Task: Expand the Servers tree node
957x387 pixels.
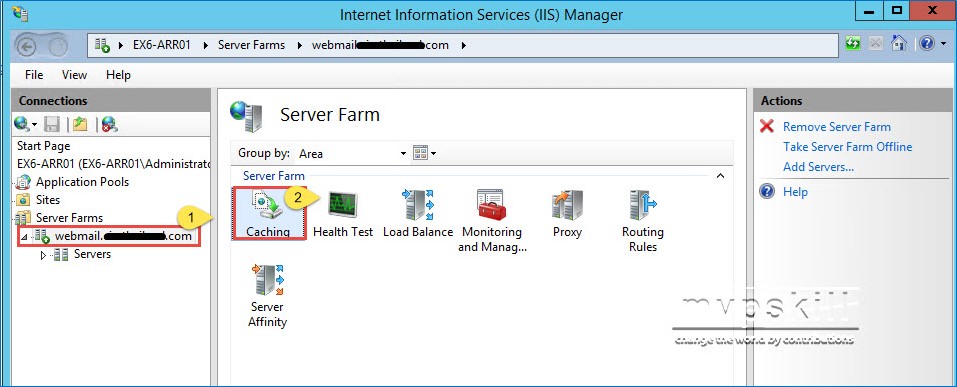Action: click(x=43, y=255)
